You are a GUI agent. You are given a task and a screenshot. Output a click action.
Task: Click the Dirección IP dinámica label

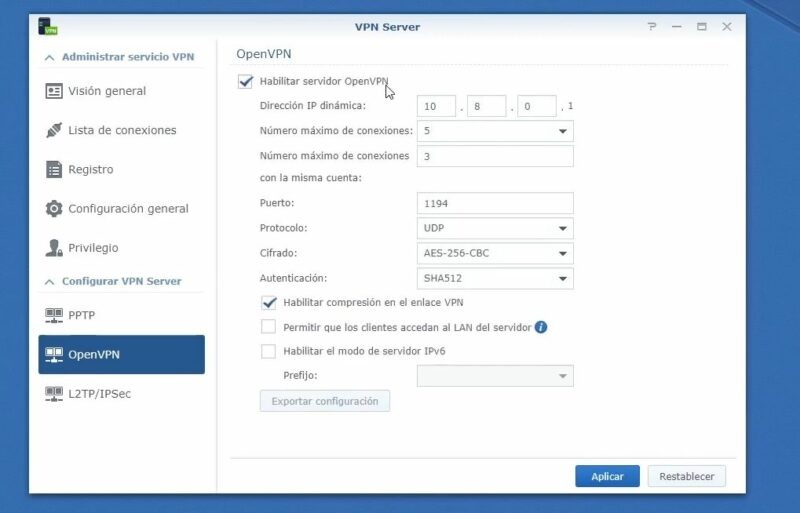[313, 106]
